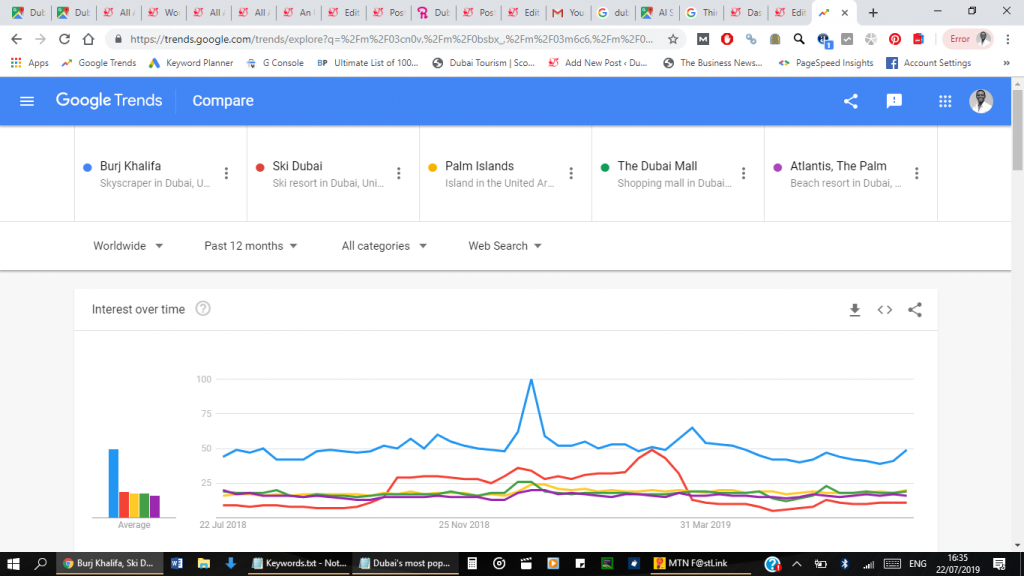Open more options for Burj Khalifa term
This screenshot has height=576, width=1024.
pyautogui.click(x=227, y=173)
